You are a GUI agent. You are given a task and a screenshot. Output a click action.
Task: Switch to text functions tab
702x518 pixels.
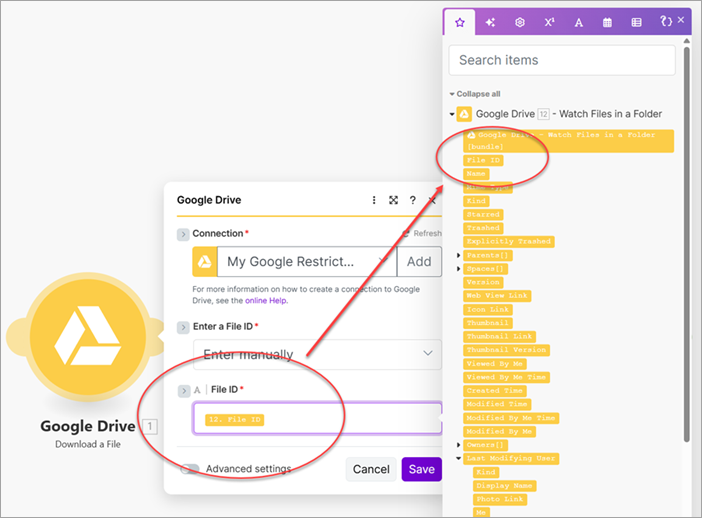578,21
